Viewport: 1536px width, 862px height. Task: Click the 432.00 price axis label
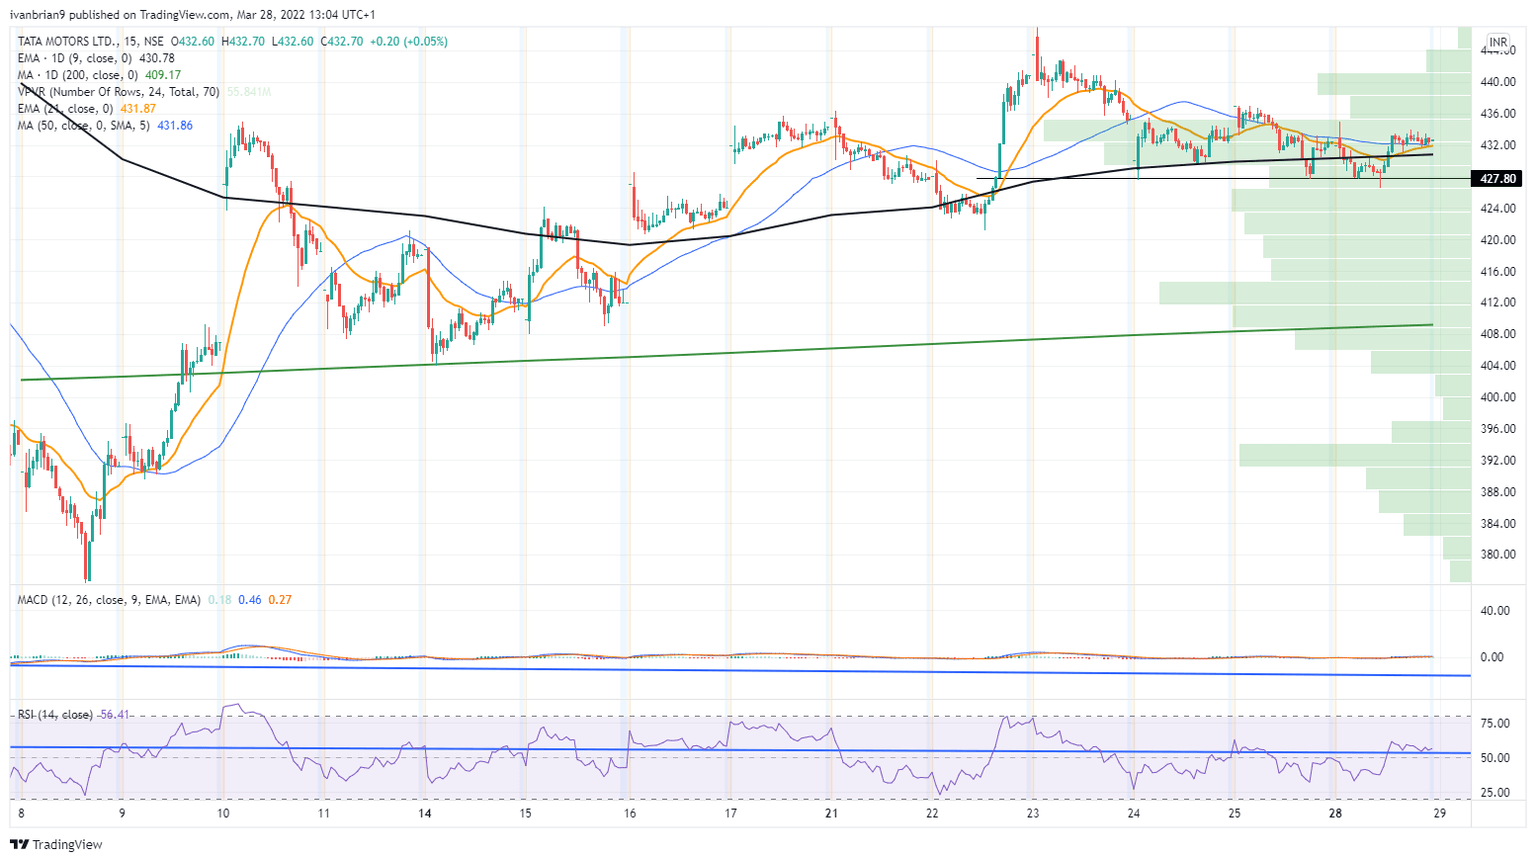coord(1499,146)
